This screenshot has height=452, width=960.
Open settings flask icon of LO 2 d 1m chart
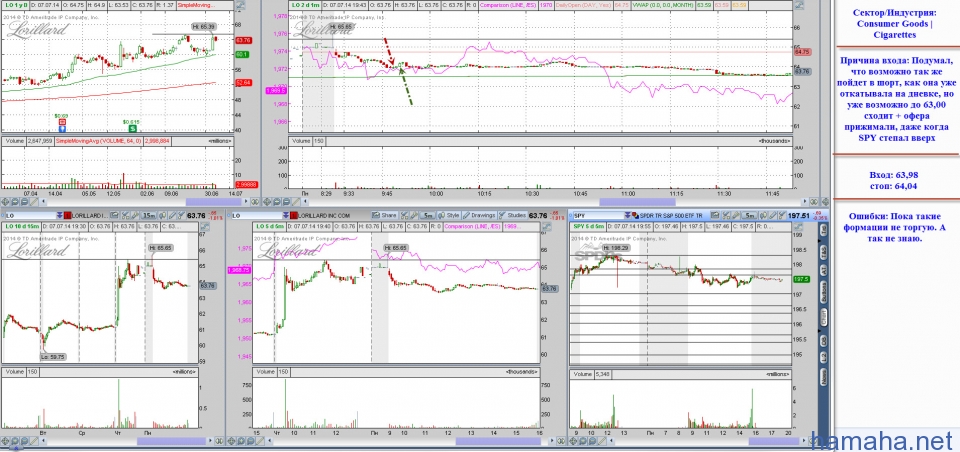799,5
